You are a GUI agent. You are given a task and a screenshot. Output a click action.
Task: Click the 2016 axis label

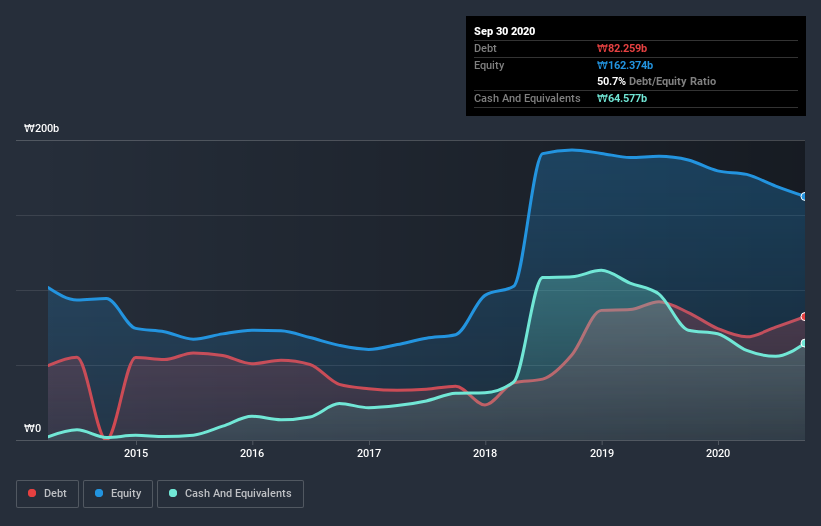tap(252, 453)
